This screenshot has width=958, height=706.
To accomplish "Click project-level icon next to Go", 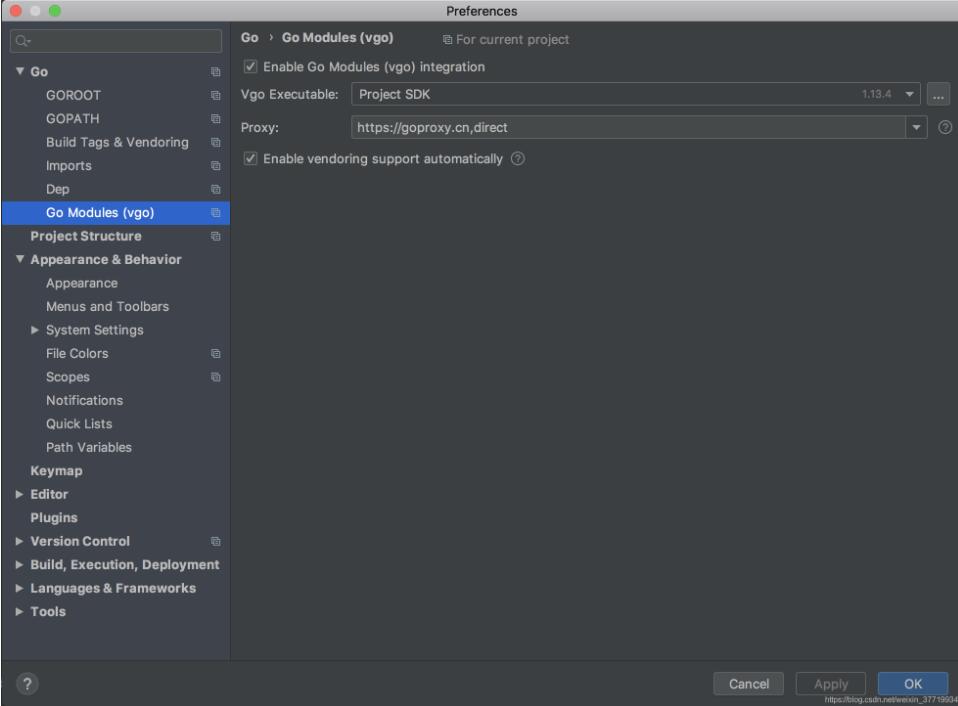I will pos(216,72).
